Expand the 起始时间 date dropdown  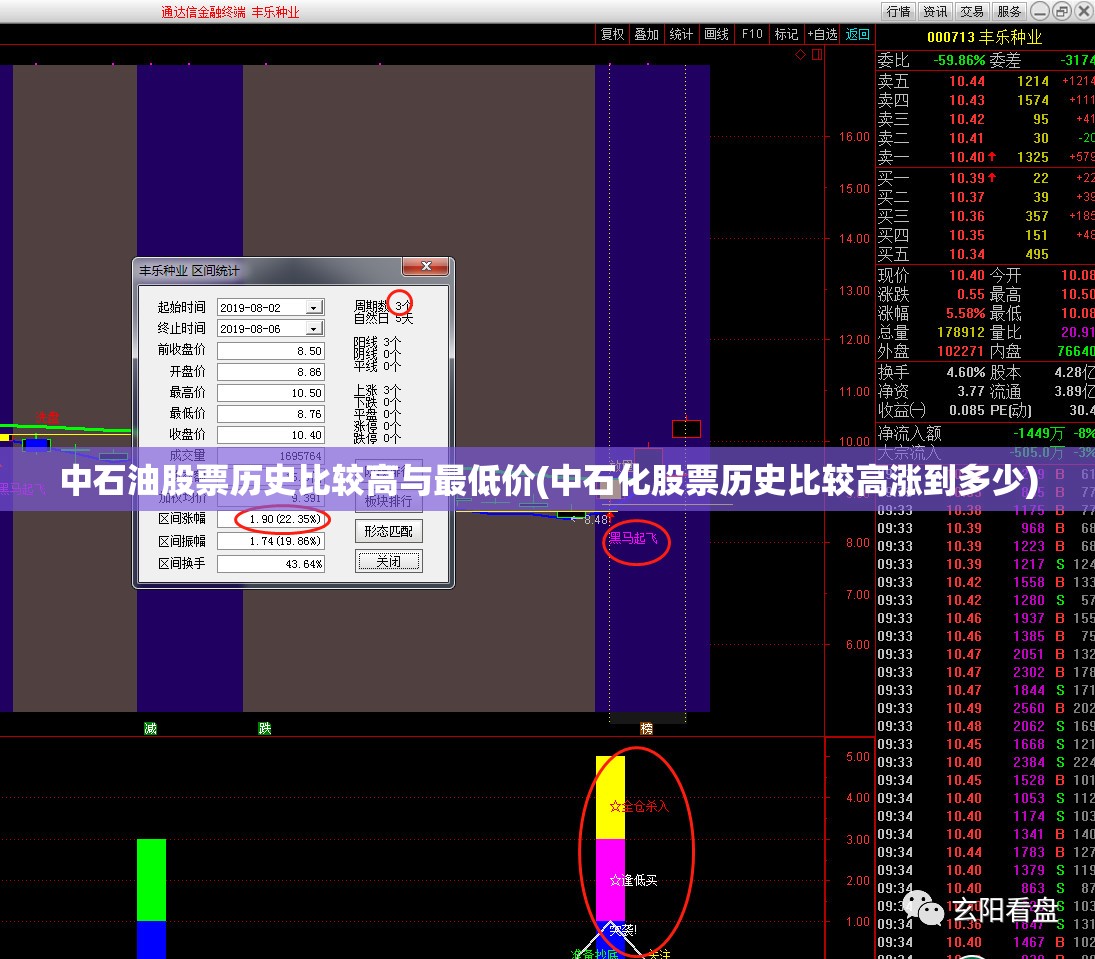tap(314, 308)
